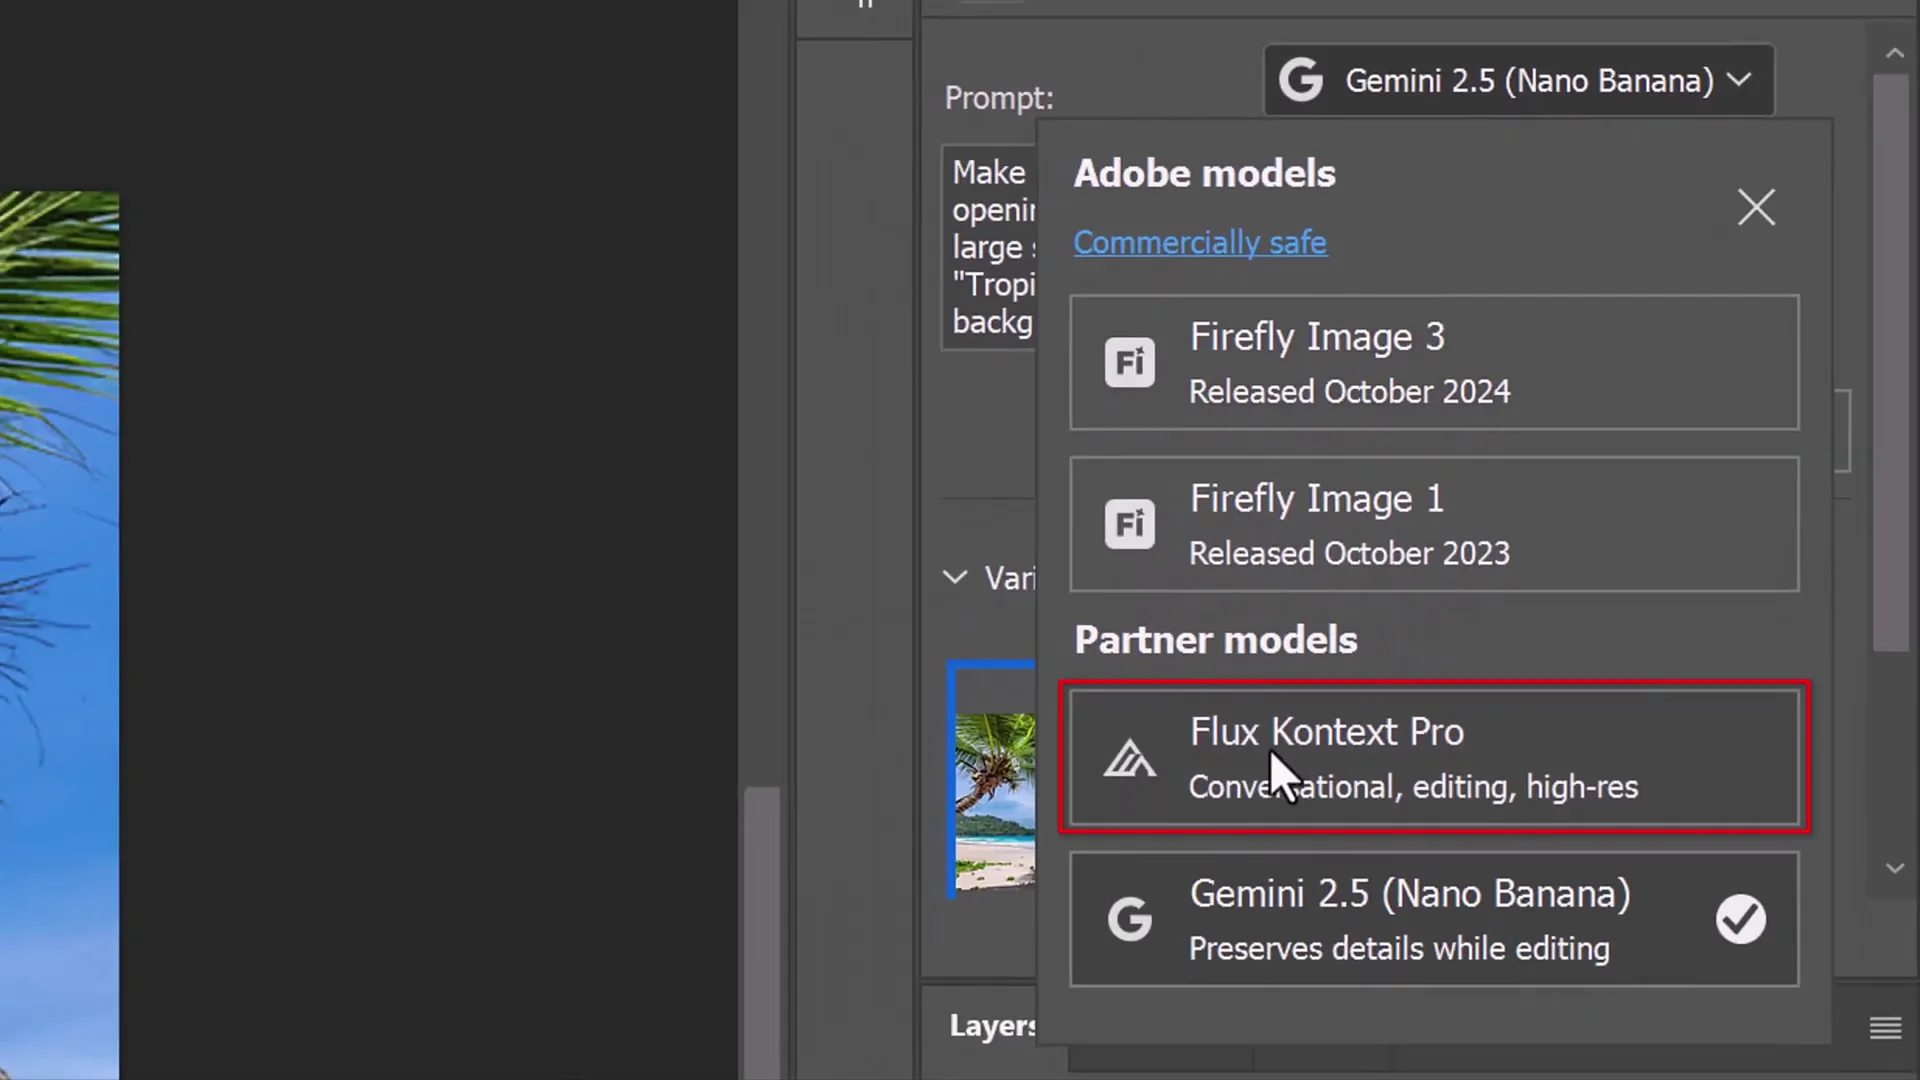Open the Layers panel options menu
Screen dimensions: 1920x1080
pos(1886,1027)
